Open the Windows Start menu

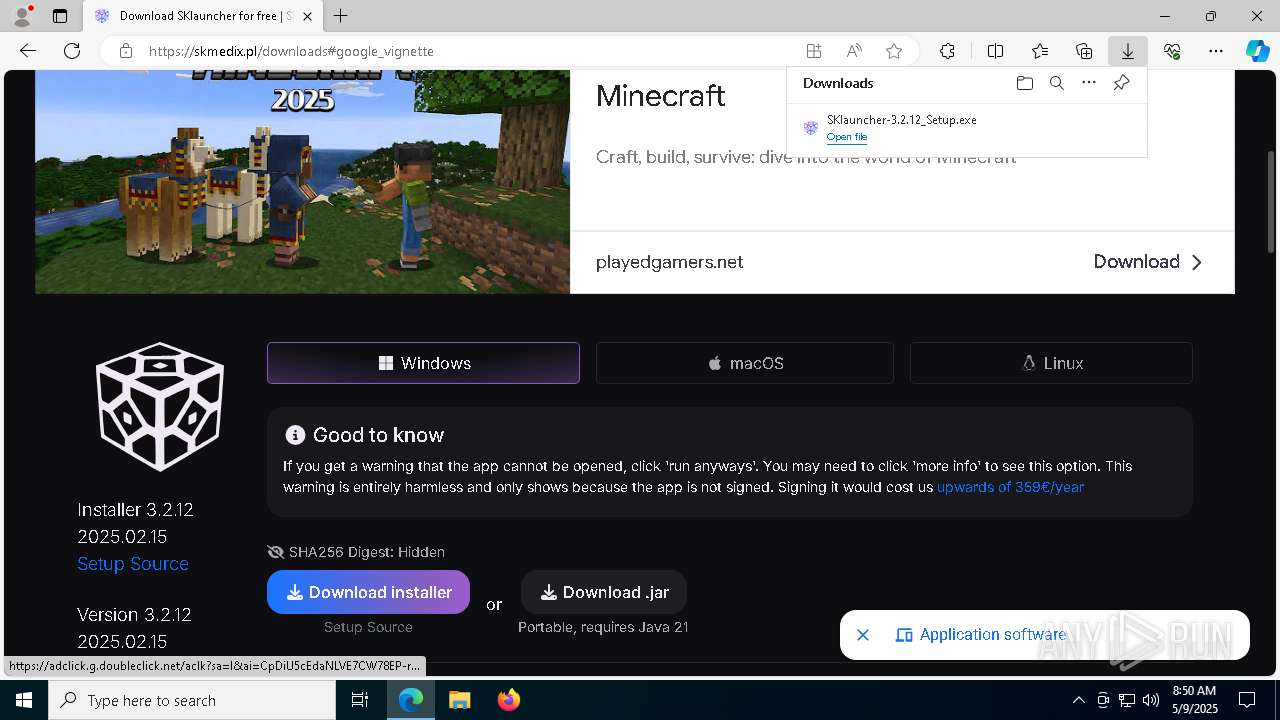(x=24, y=700)
